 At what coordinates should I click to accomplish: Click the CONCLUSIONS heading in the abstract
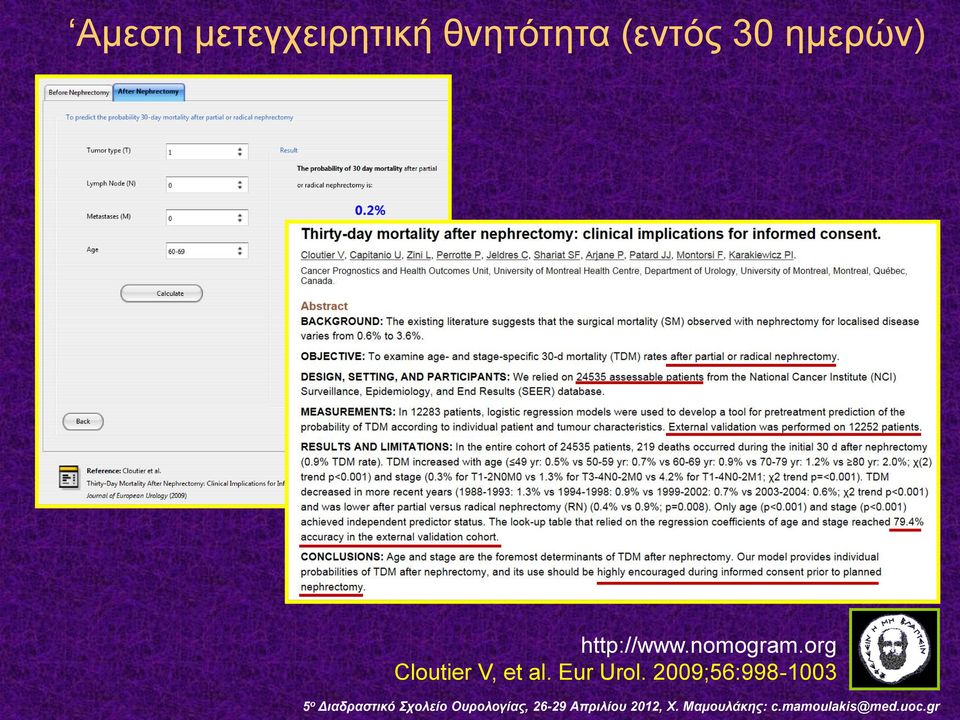342,557
